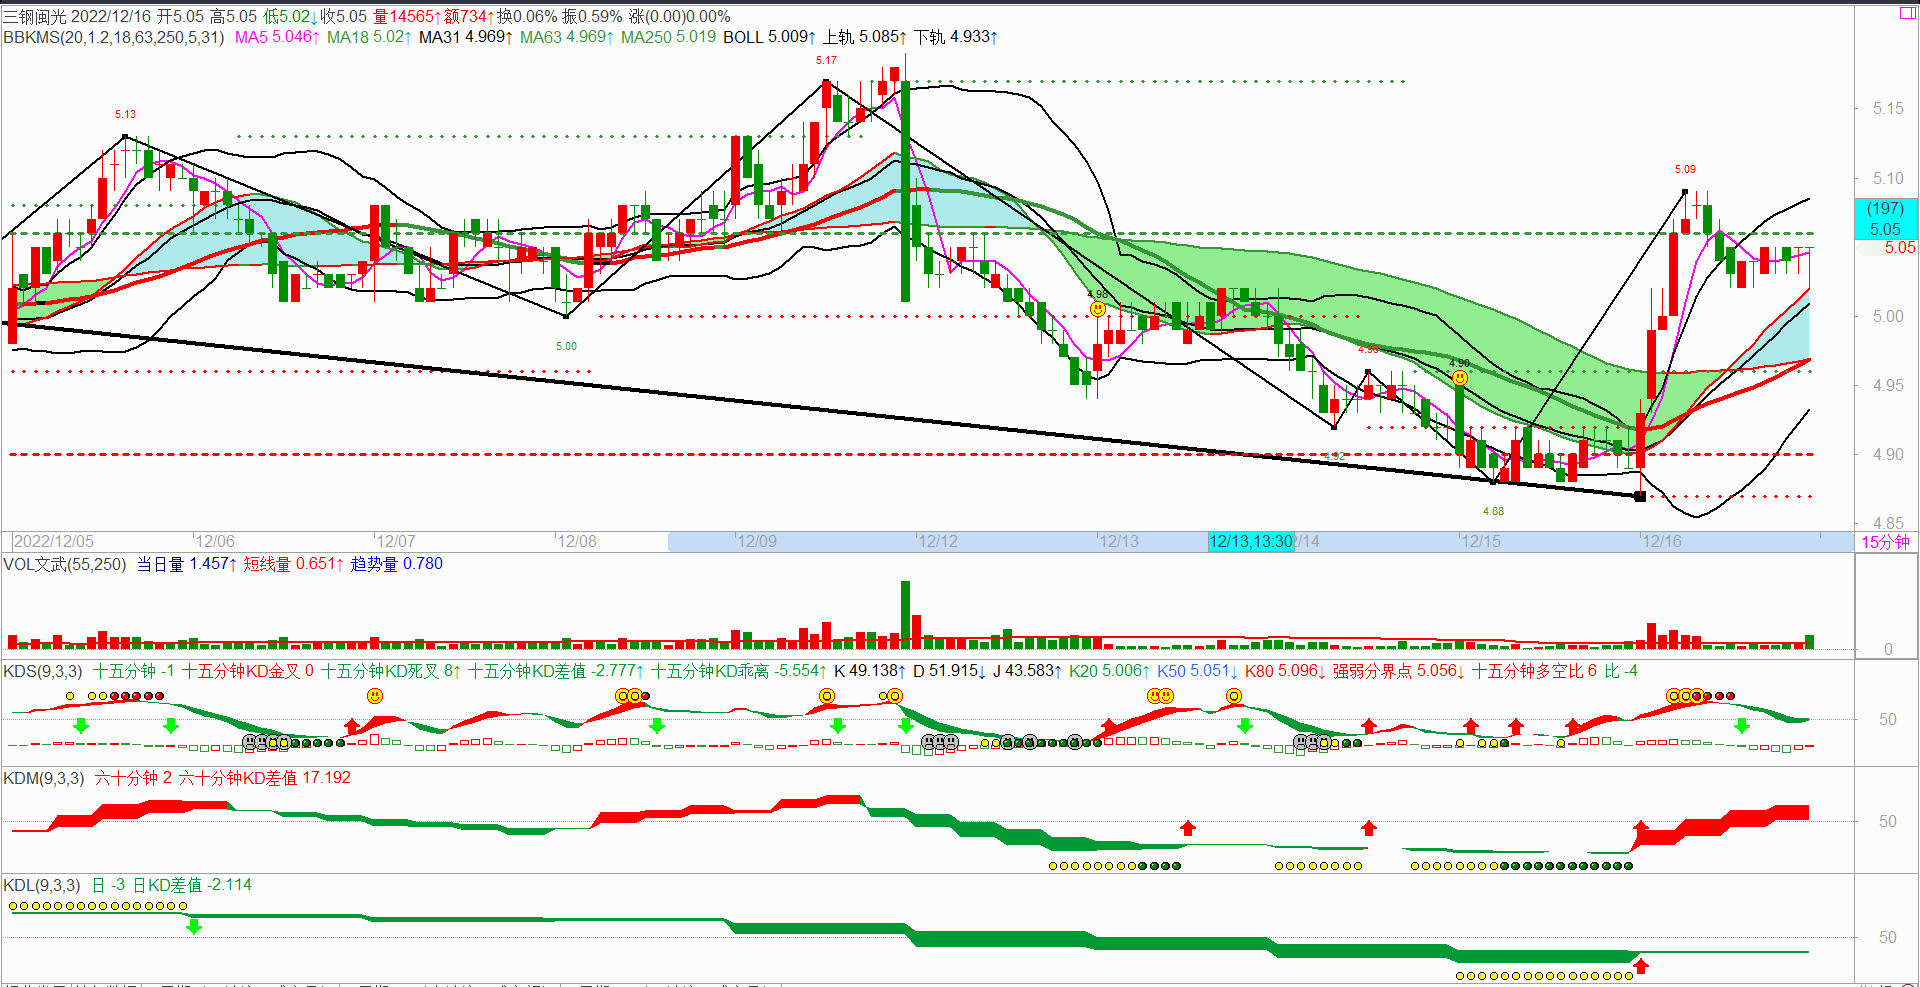Click the black square marker at trendline low end
The height and width of the screenshot is (987, 1920).
point(1640,496)
